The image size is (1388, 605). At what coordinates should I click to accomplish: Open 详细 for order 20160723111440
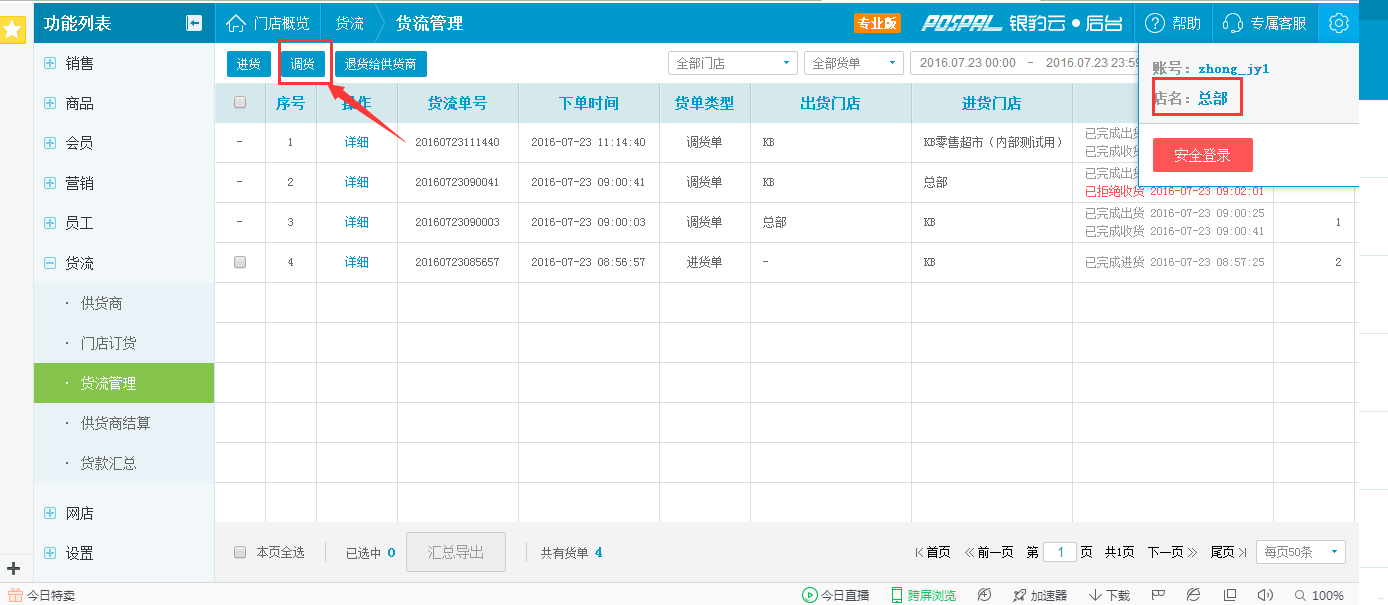[357, 142]
